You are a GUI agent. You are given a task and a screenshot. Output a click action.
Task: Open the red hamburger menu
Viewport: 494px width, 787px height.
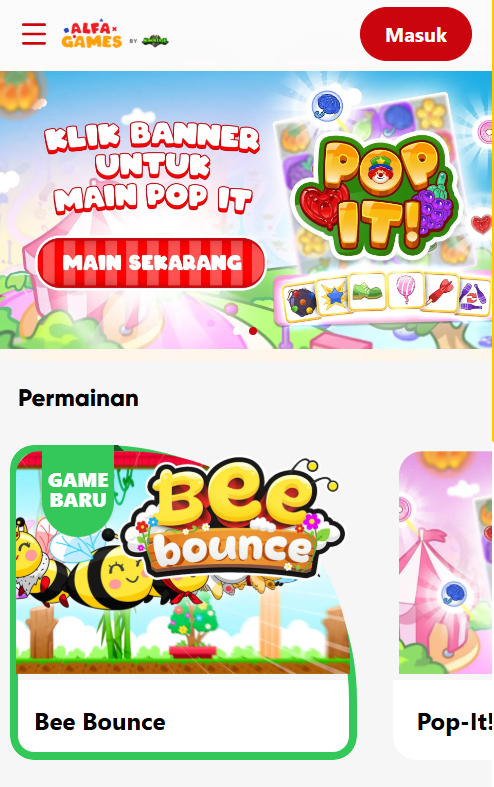pyautogui.click(x=34, y=34)
